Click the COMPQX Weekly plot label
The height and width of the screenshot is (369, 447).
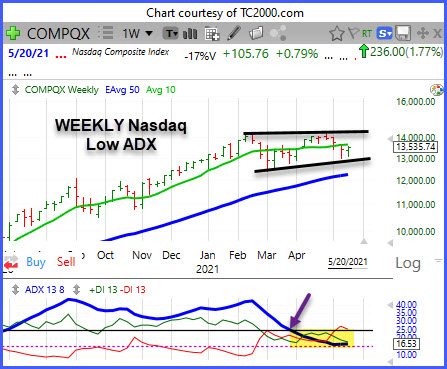tap(62, 90)
